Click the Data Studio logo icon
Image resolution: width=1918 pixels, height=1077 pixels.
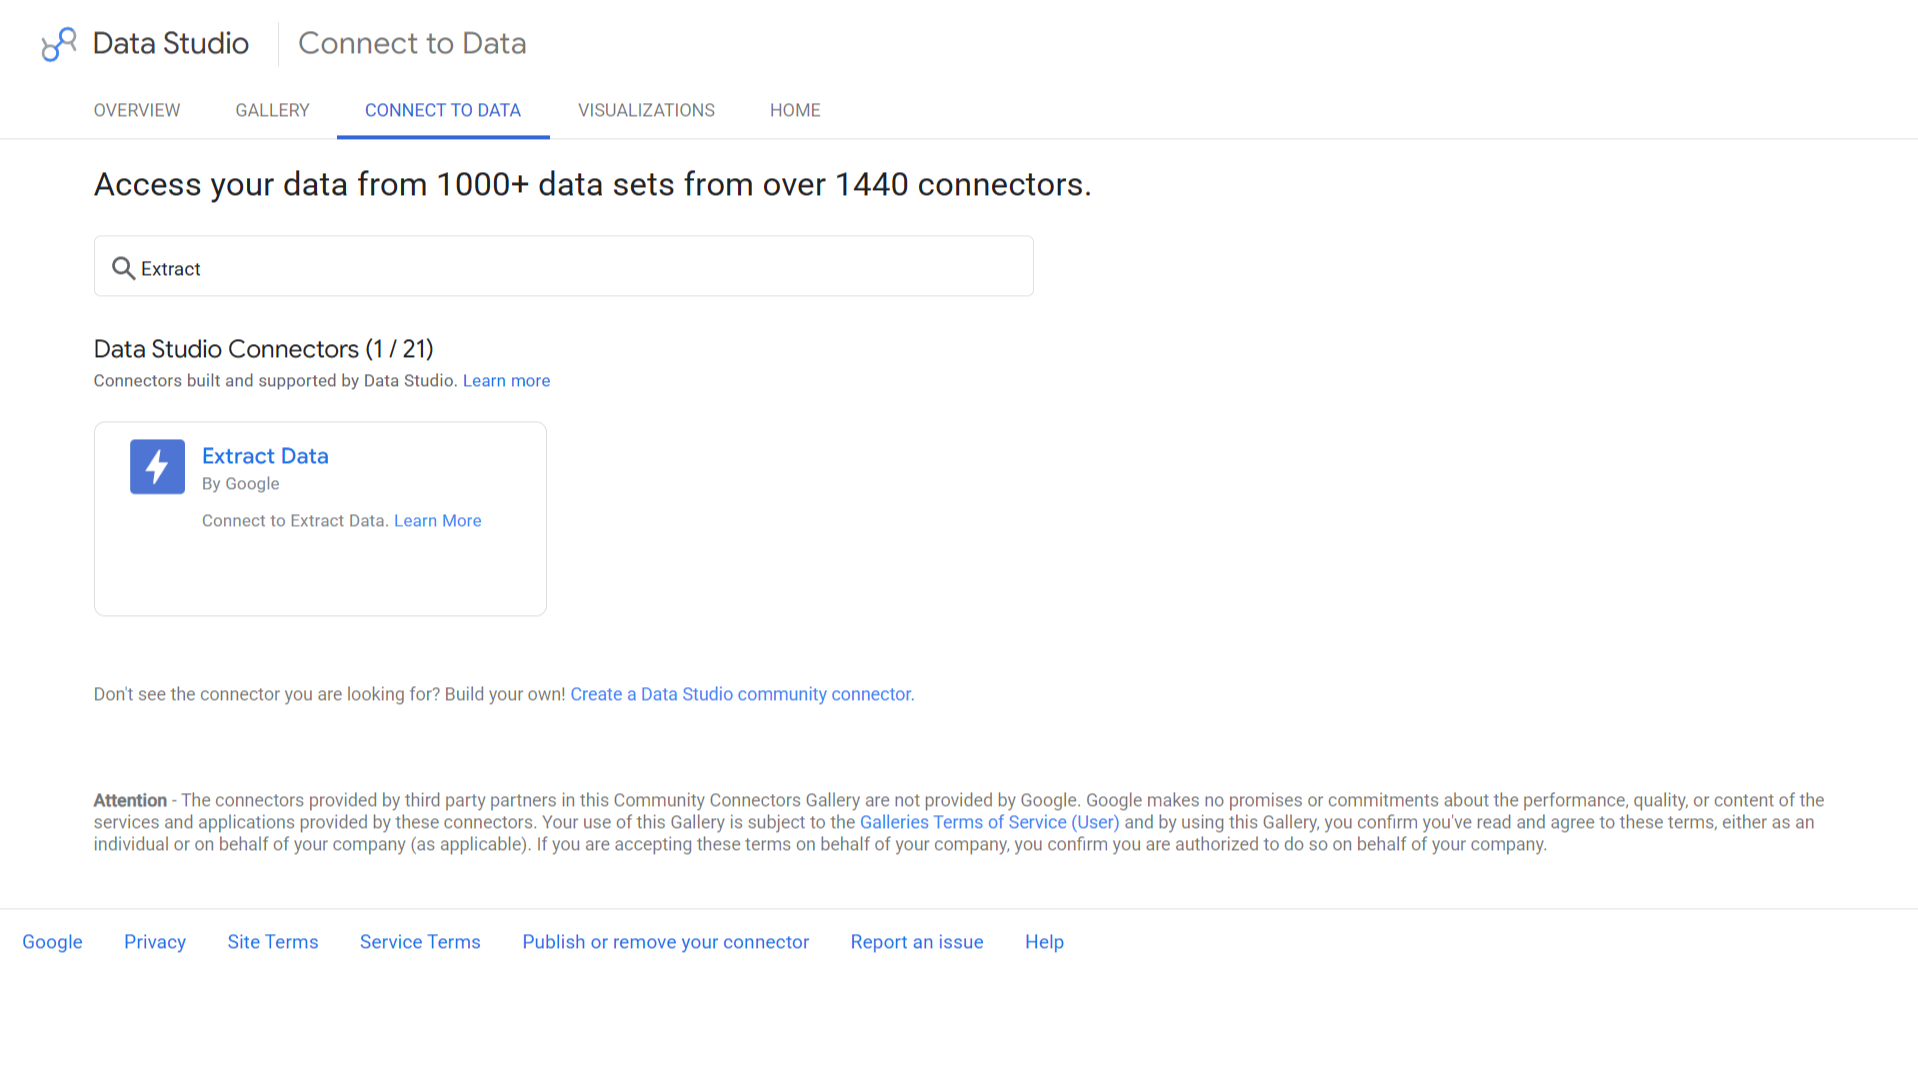[59, 44]
